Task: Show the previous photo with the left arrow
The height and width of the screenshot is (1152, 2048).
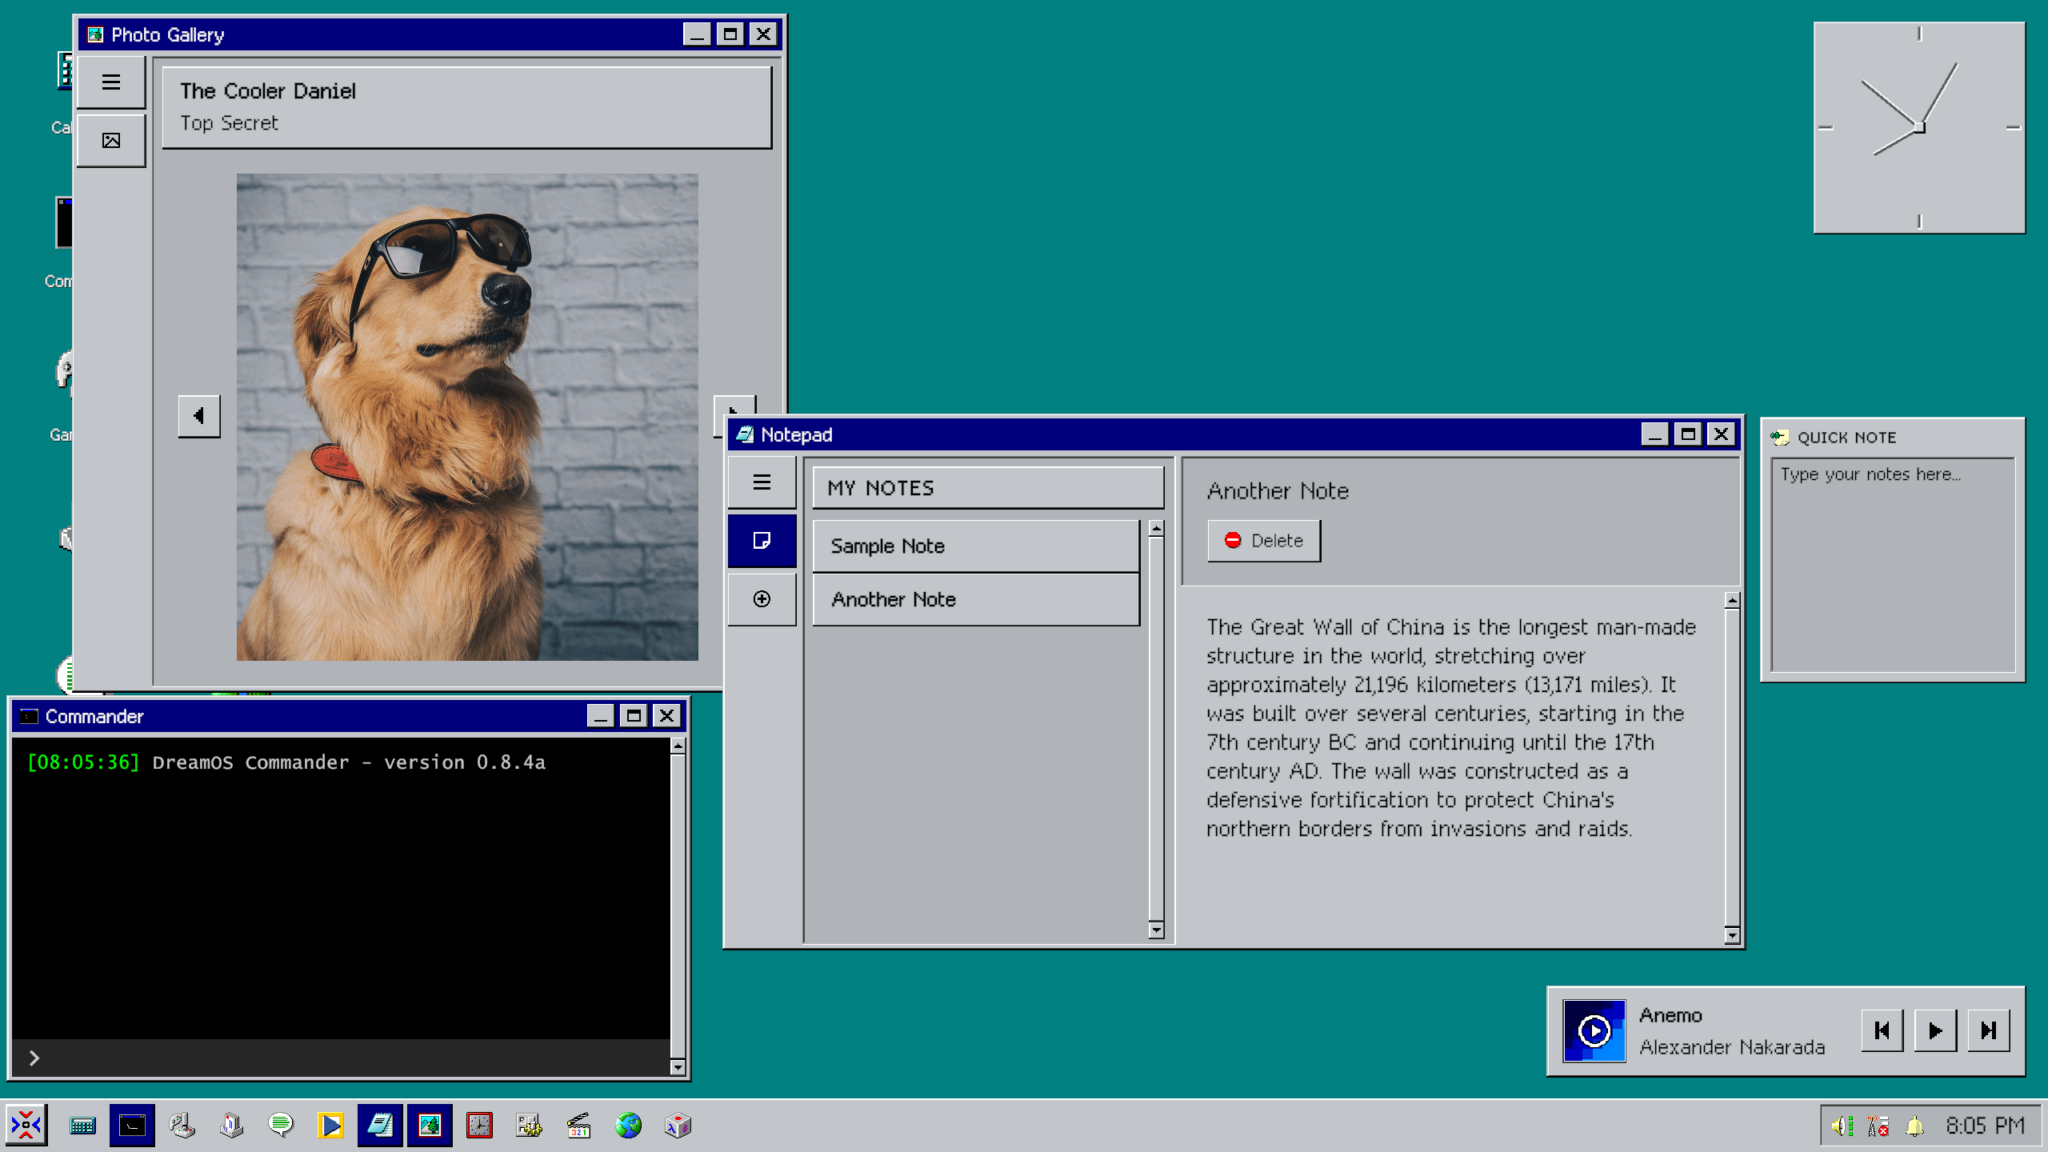Action: pyautogui.click(x=199, y=415)
